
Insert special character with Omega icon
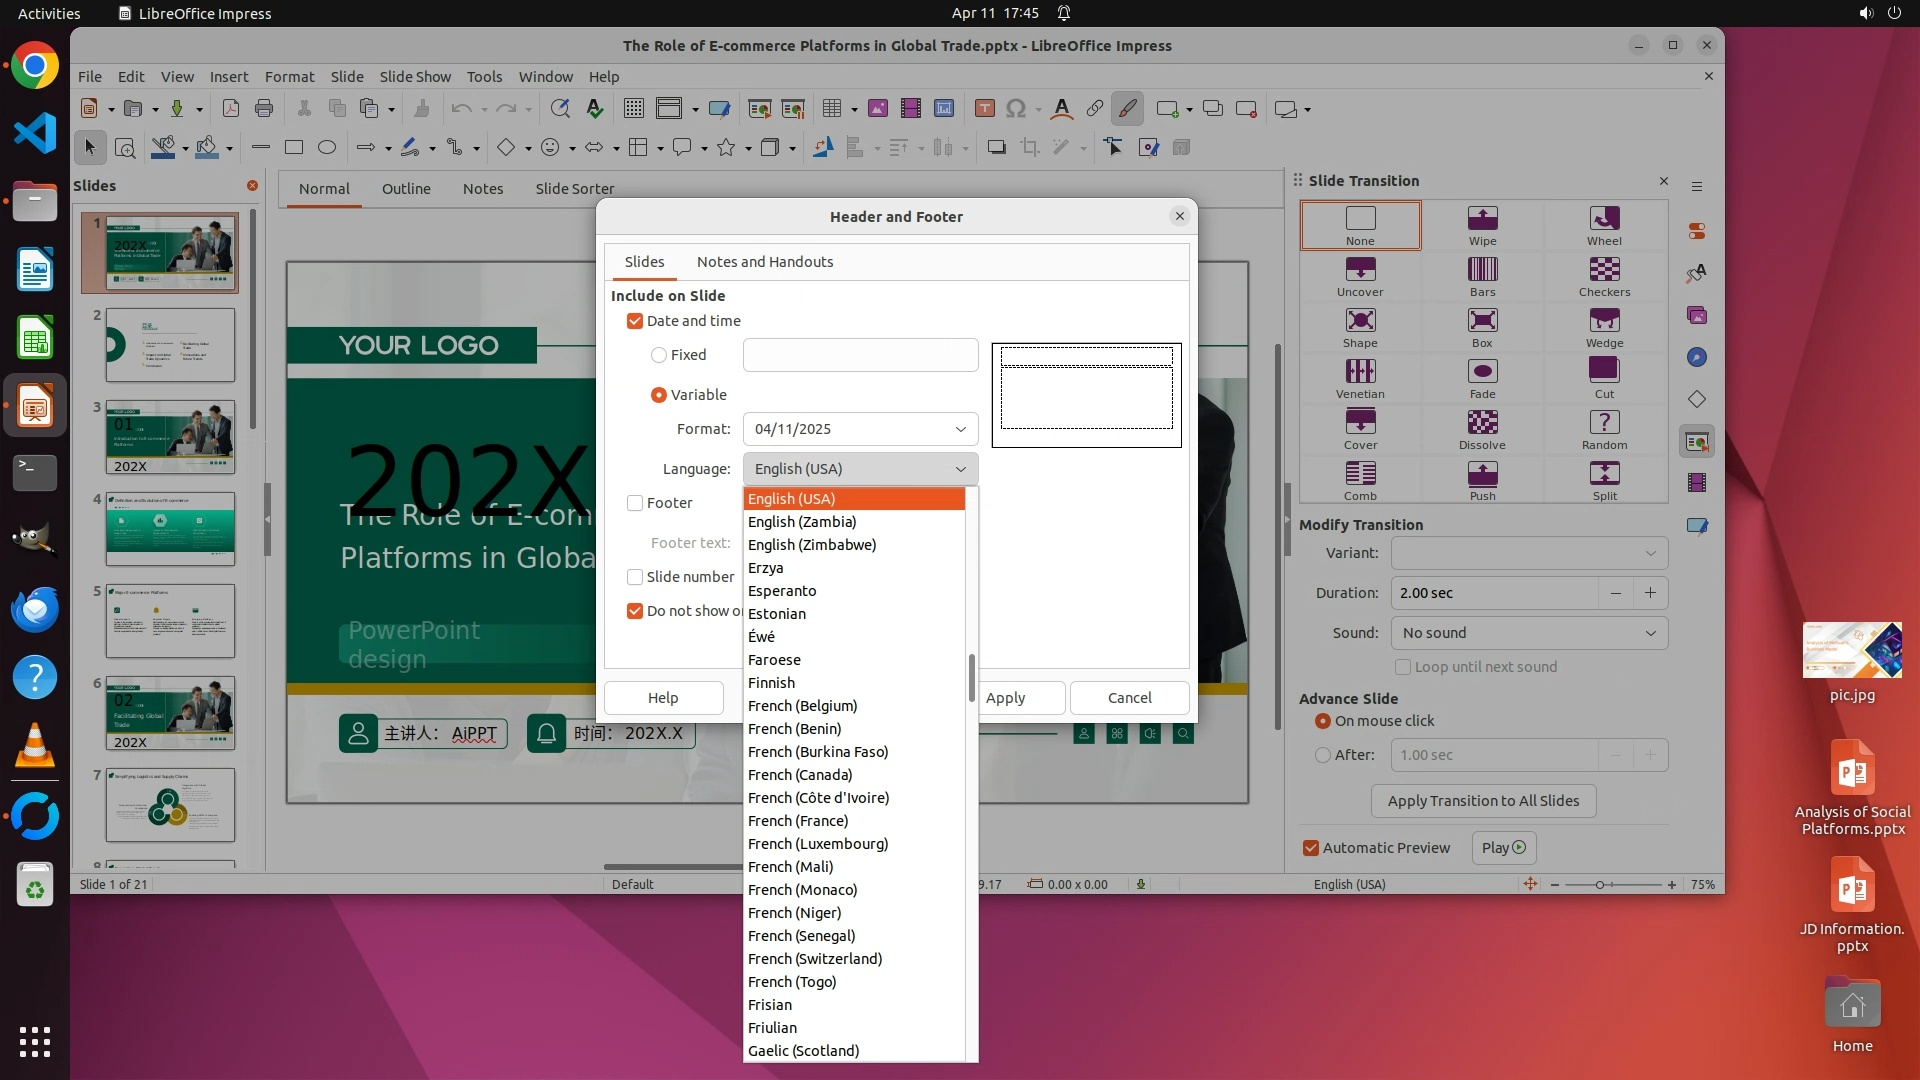coord(1016,108)
